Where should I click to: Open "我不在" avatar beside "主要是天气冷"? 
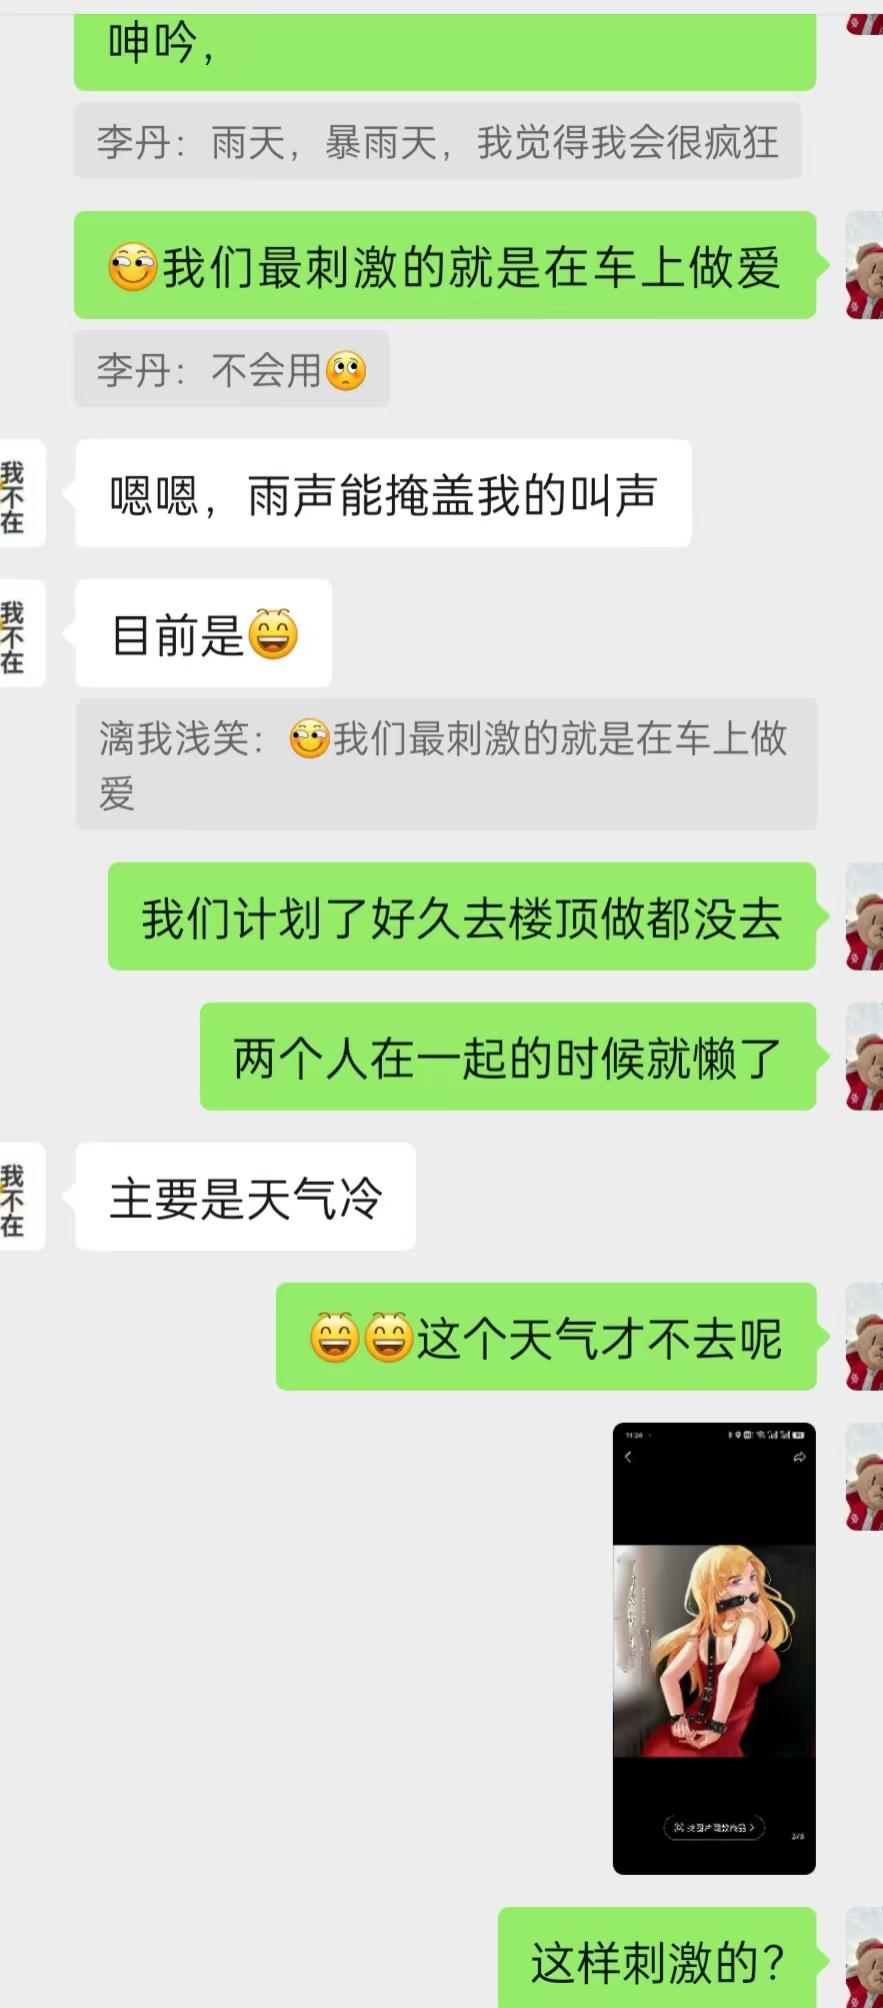tap(22, 1197)
